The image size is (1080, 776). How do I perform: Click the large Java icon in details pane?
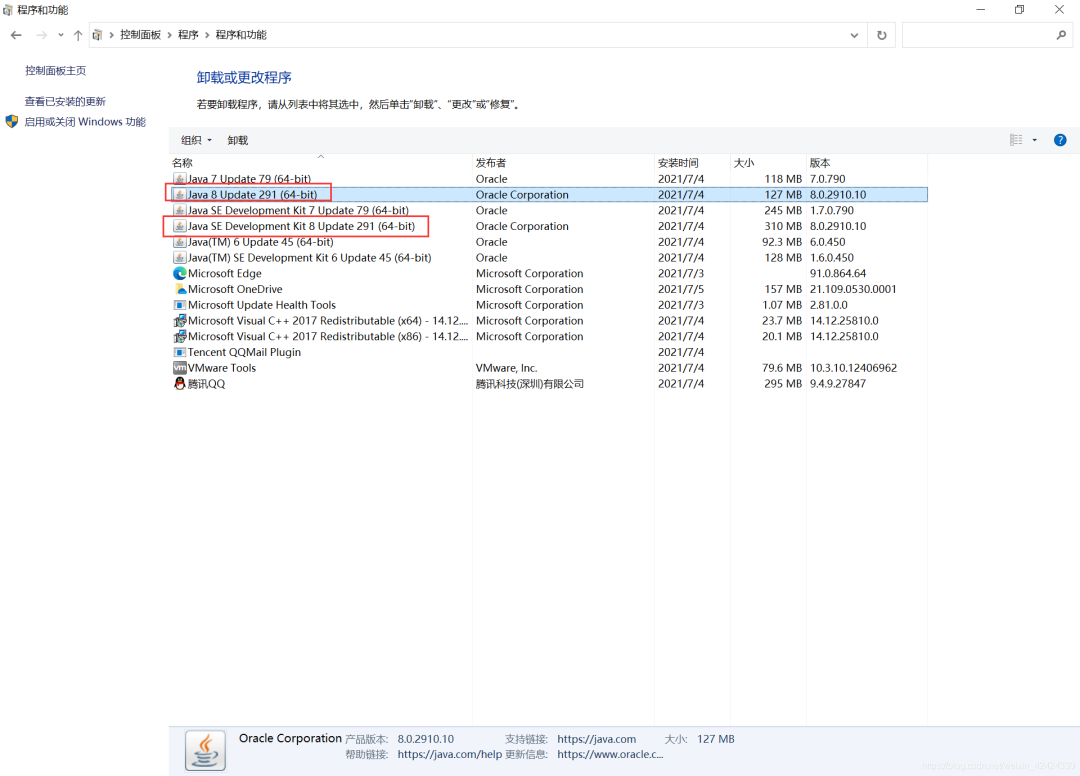coord(205,751)
